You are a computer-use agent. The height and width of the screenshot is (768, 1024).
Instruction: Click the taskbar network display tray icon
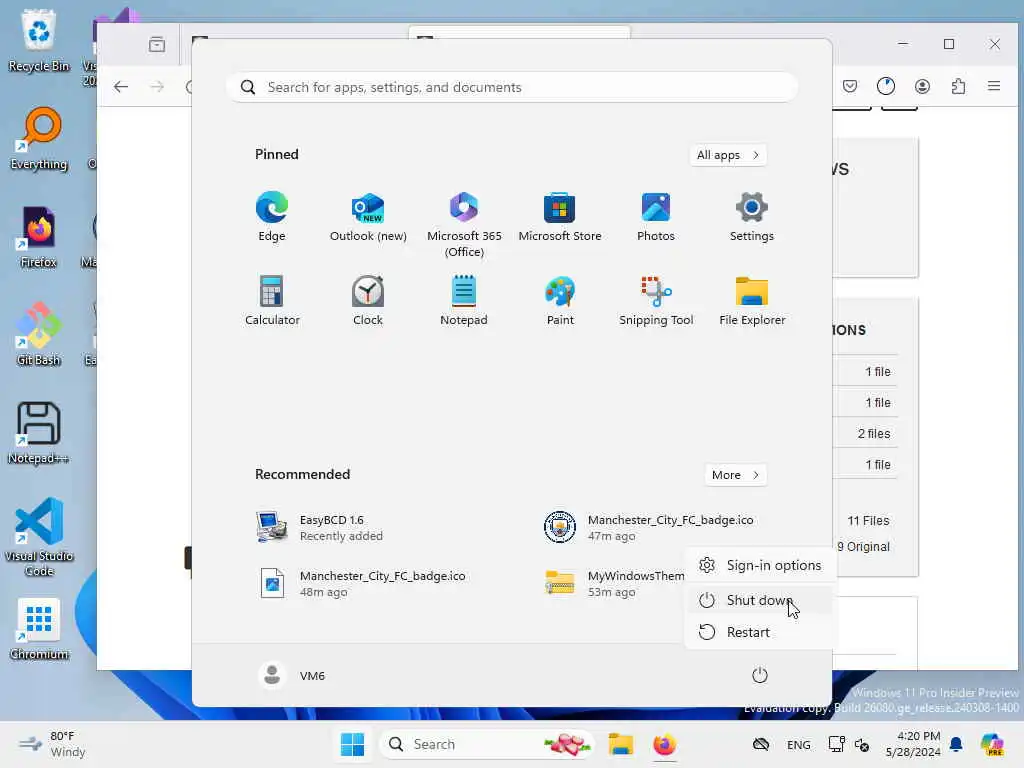[x=837, y=744]
